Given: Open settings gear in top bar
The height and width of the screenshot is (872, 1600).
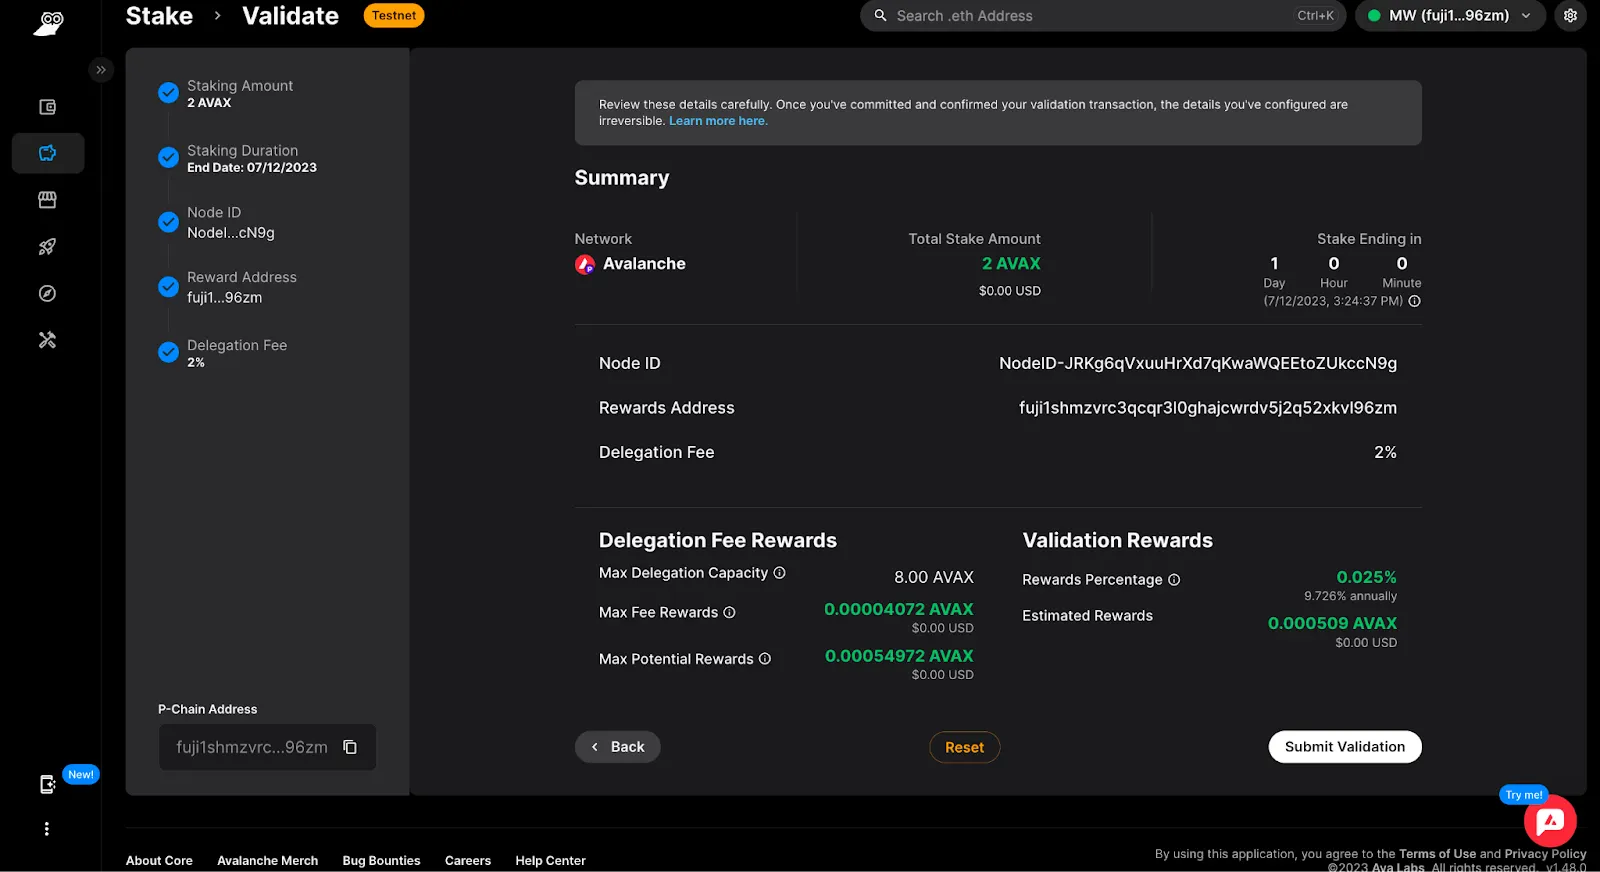Looking at the screenshot, I should [x=1570, y=16].
